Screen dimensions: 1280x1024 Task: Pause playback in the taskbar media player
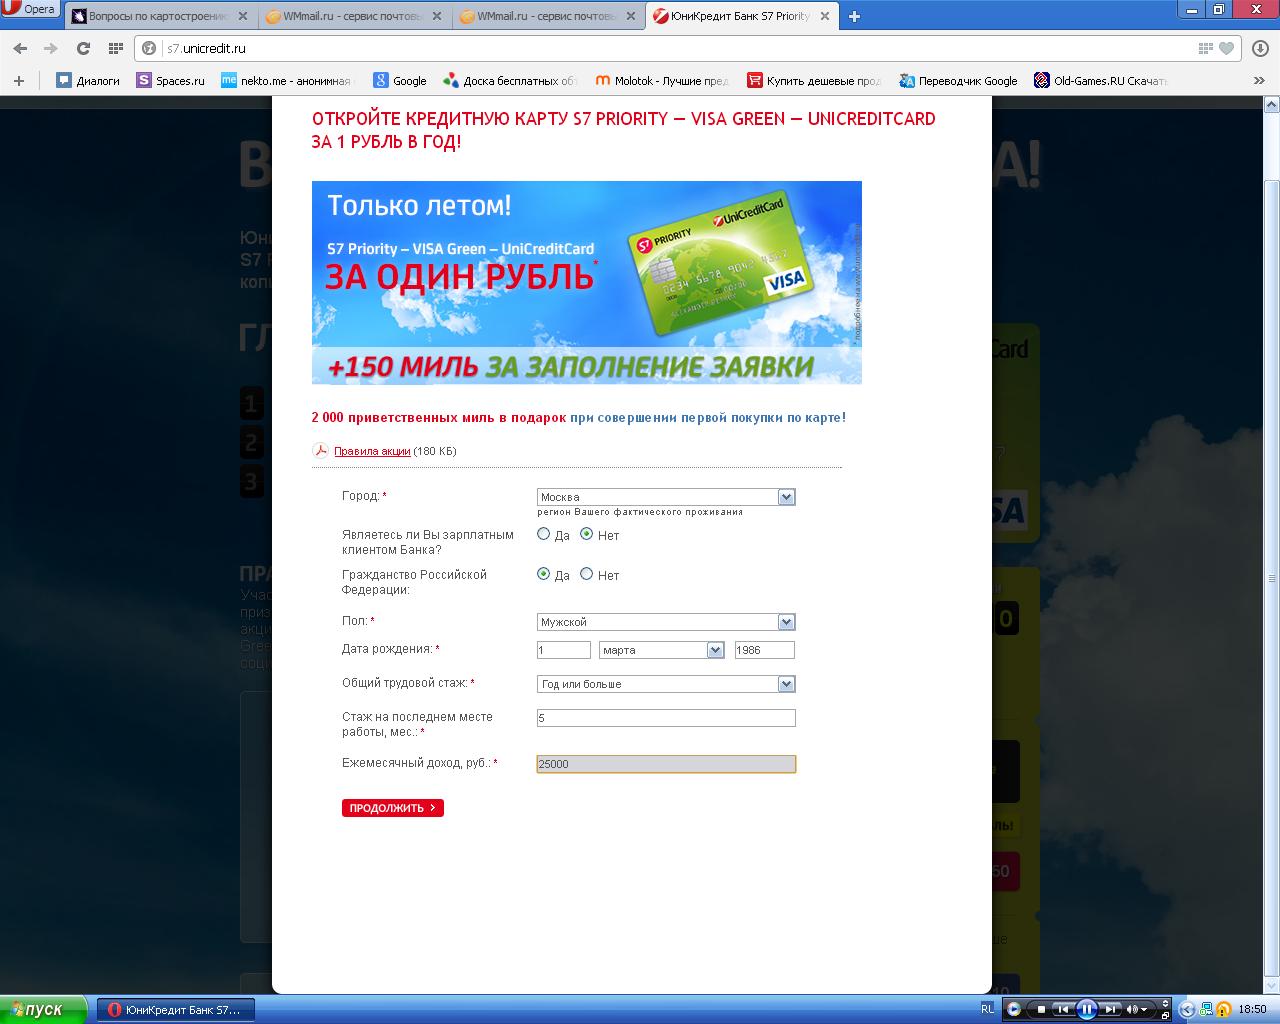[x=1087, y=1010]
